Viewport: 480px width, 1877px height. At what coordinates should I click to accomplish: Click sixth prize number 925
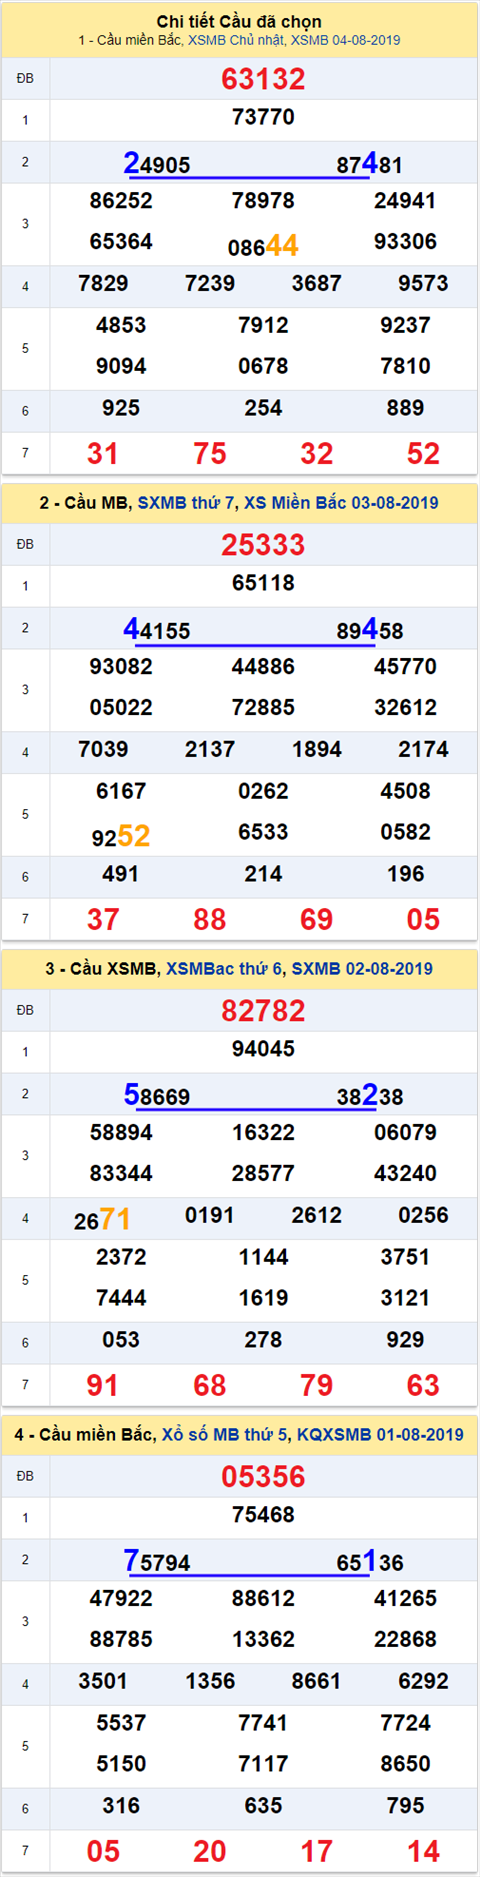tap(121, 409)
